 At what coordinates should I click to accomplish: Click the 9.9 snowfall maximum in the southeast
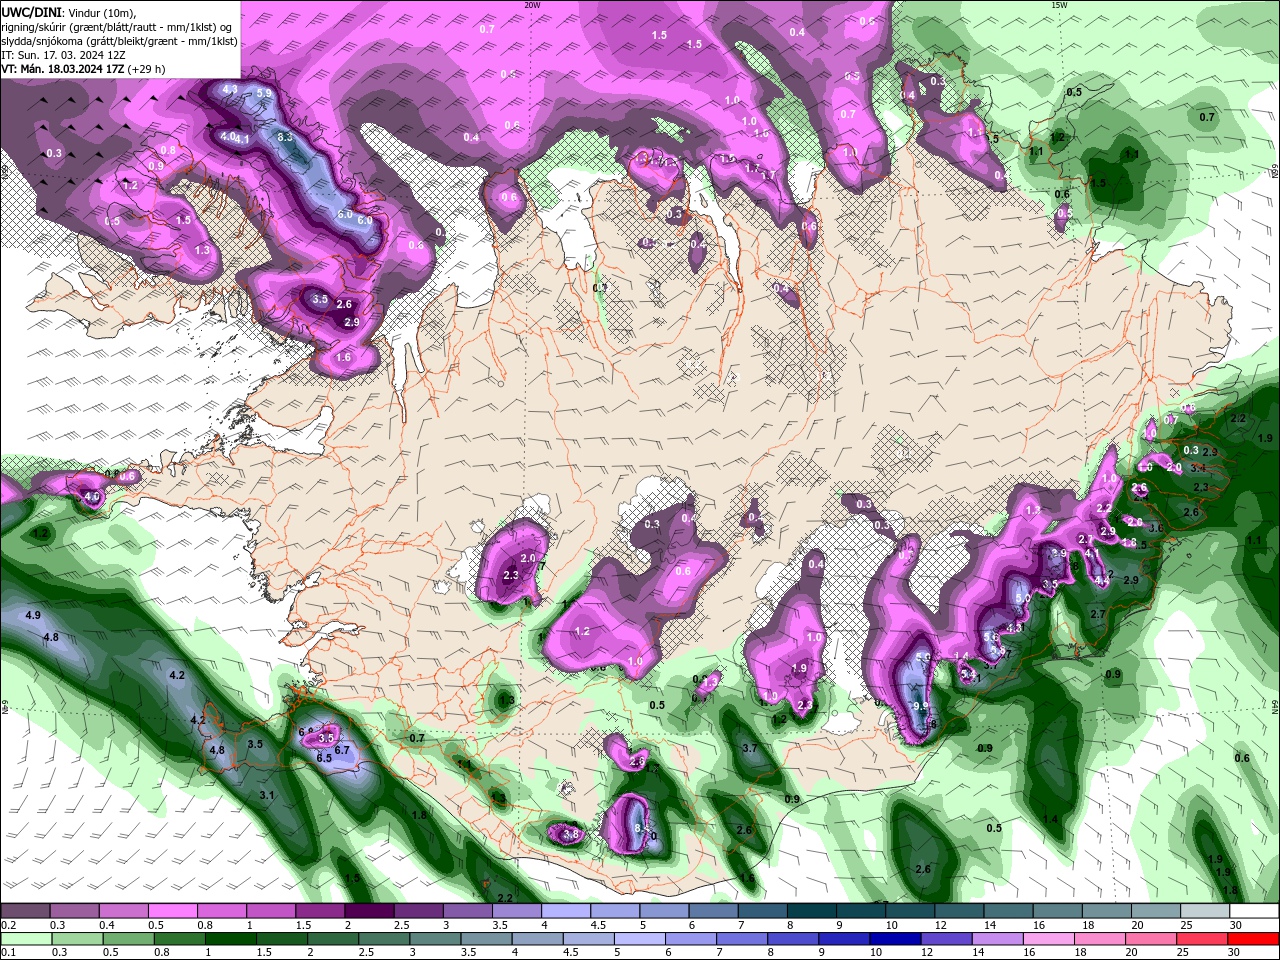(921, 706)
